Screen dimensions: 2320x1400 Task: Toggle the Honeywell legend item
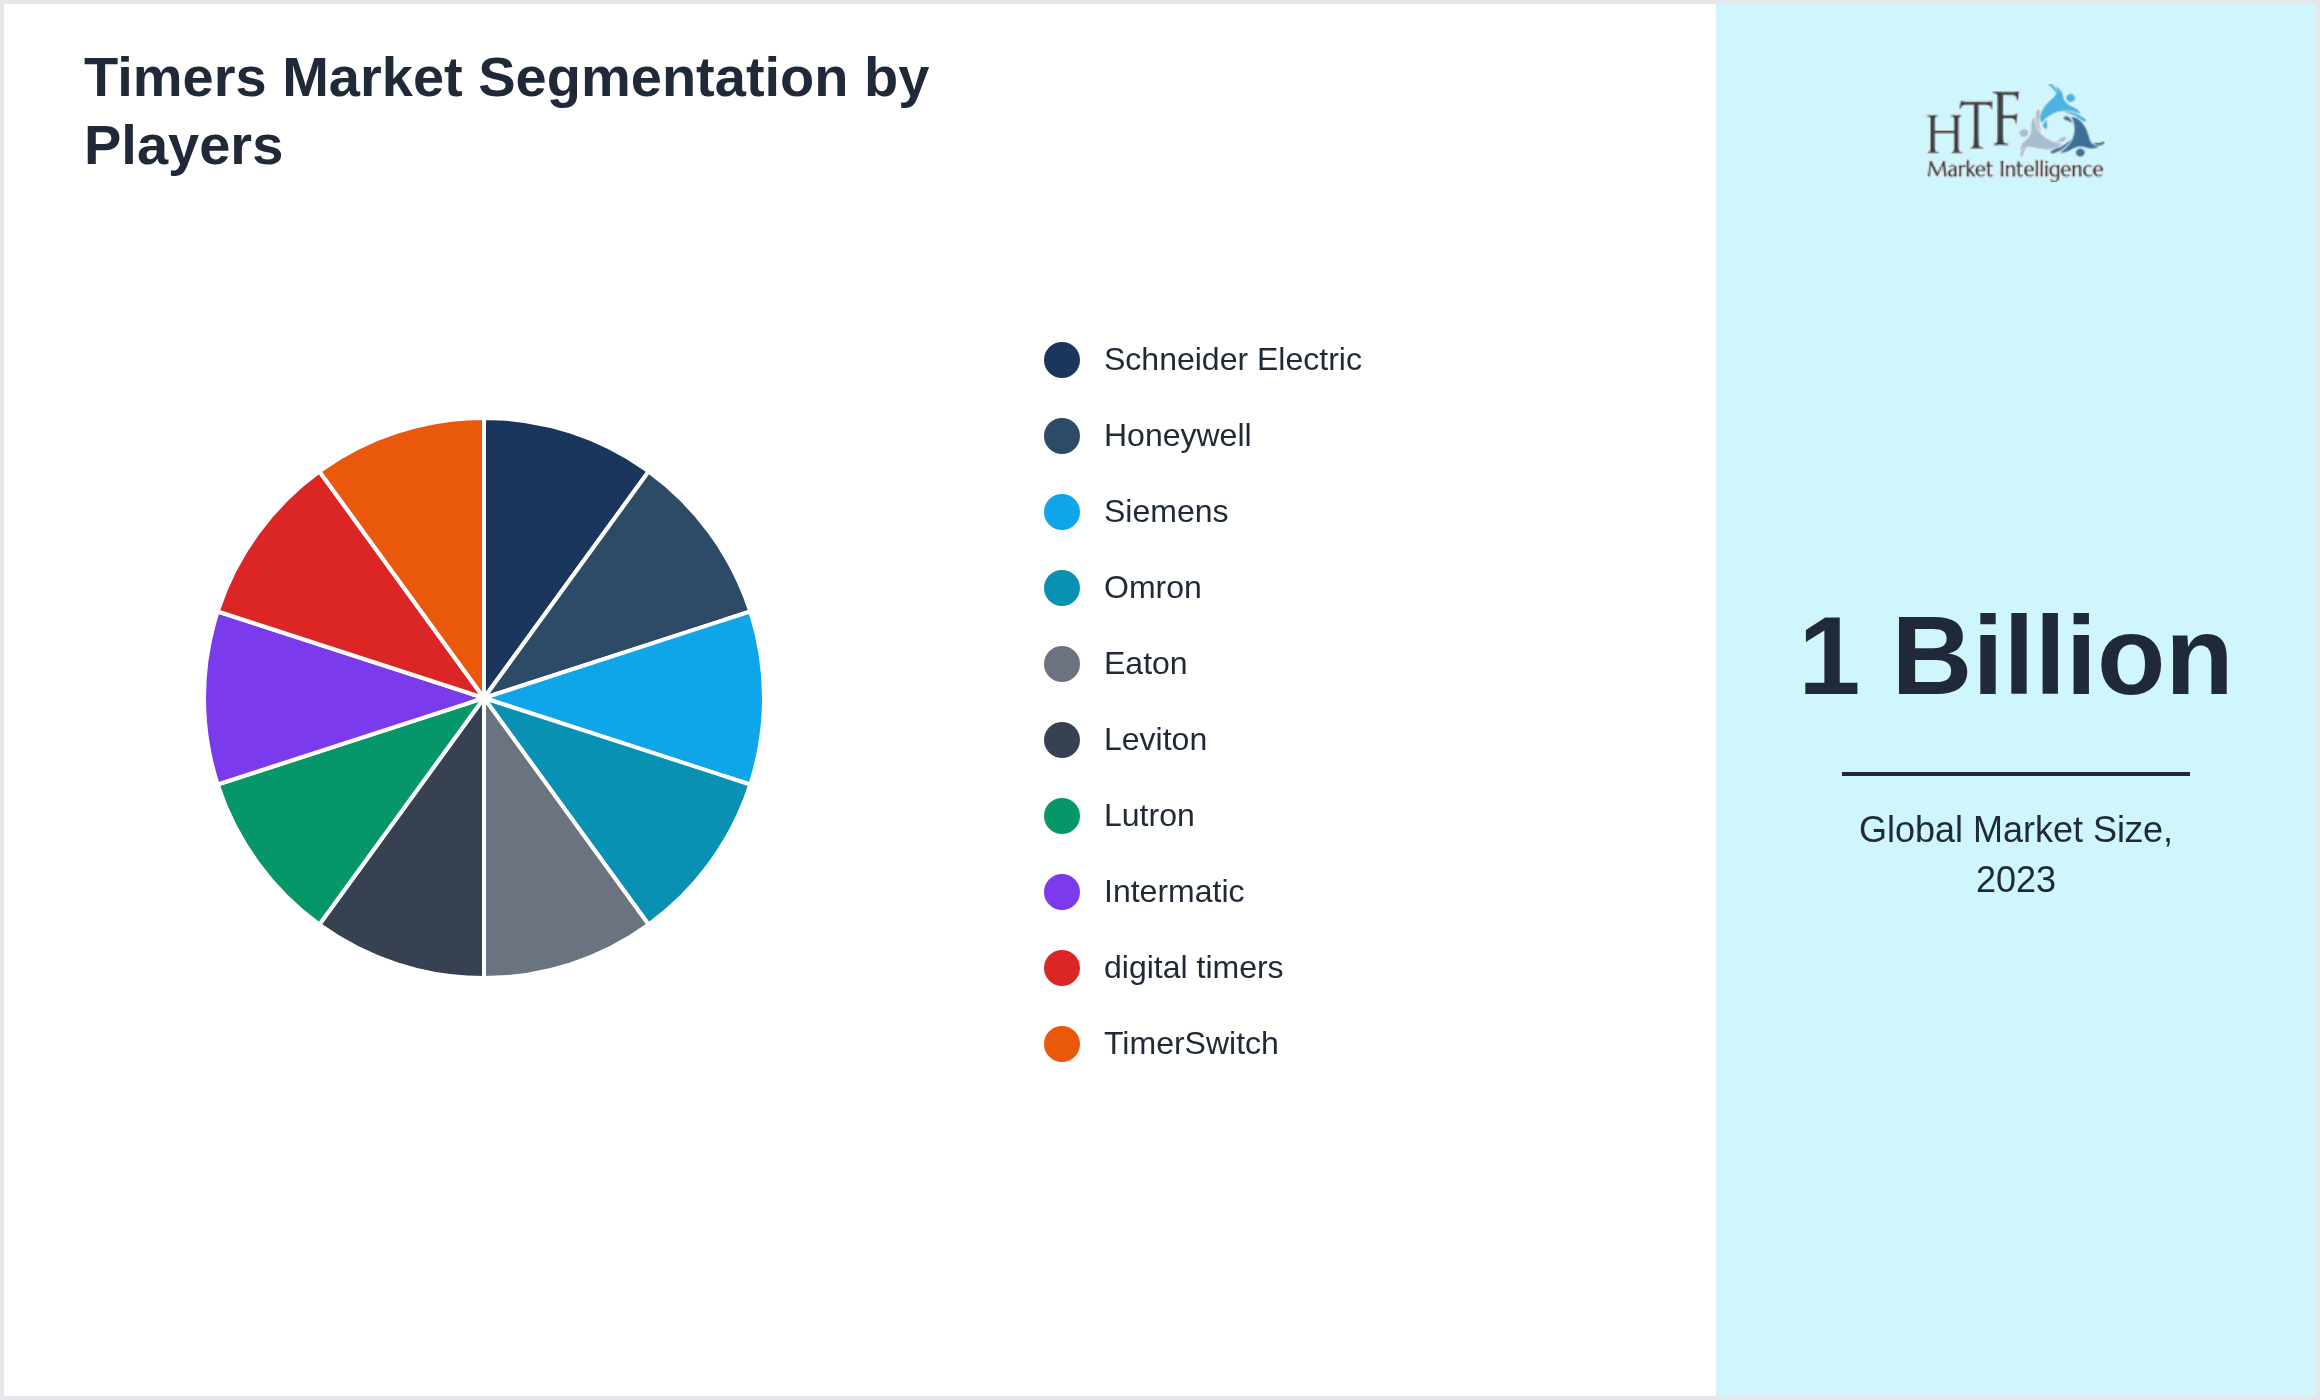click(1147, 436)
